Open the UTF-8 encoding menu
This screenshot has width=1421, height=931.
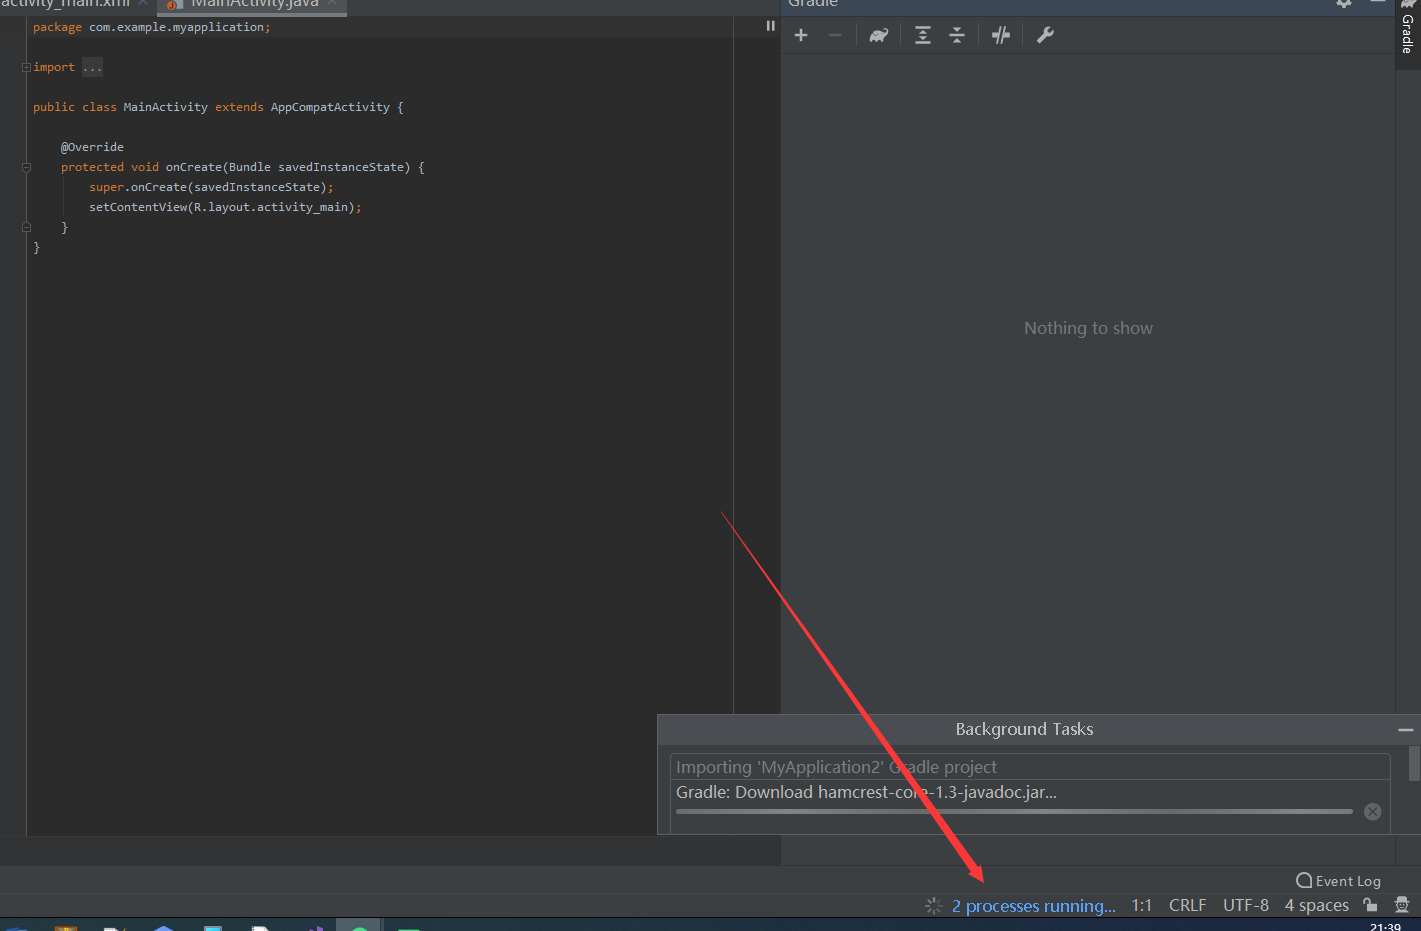(1246, 906)
